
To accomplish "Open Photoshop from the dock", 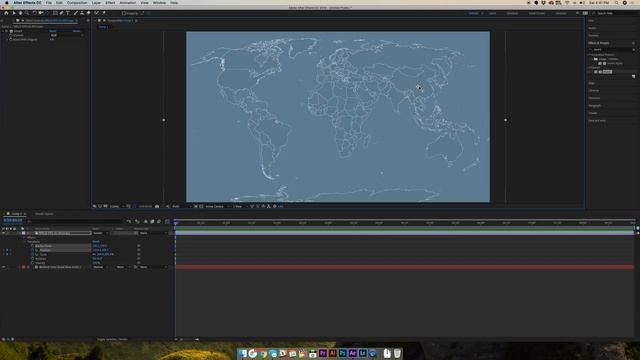I will click(343, 353).
